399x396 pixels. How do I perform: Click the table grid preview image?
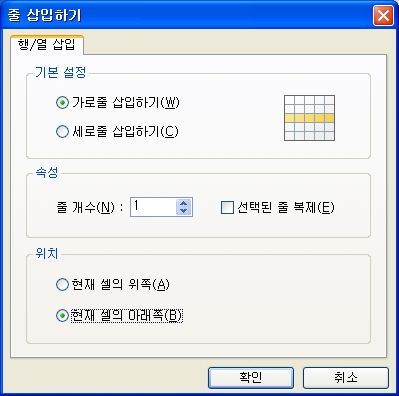click(x=309, y=118)
